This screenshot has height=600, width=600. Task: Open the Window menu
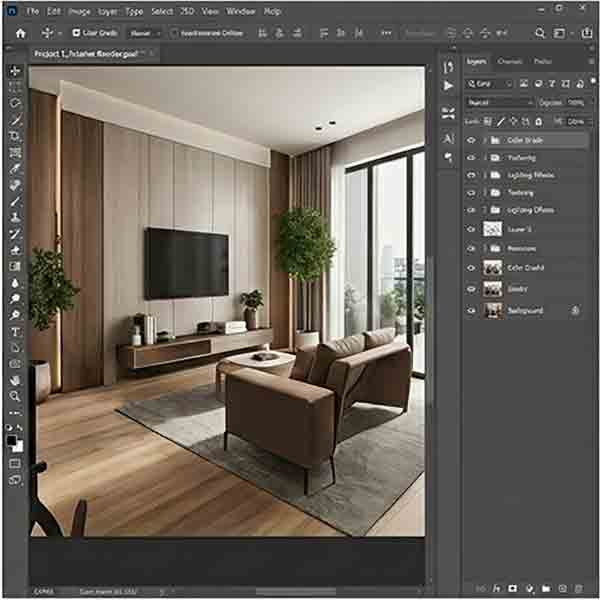[x=241, y=11]
